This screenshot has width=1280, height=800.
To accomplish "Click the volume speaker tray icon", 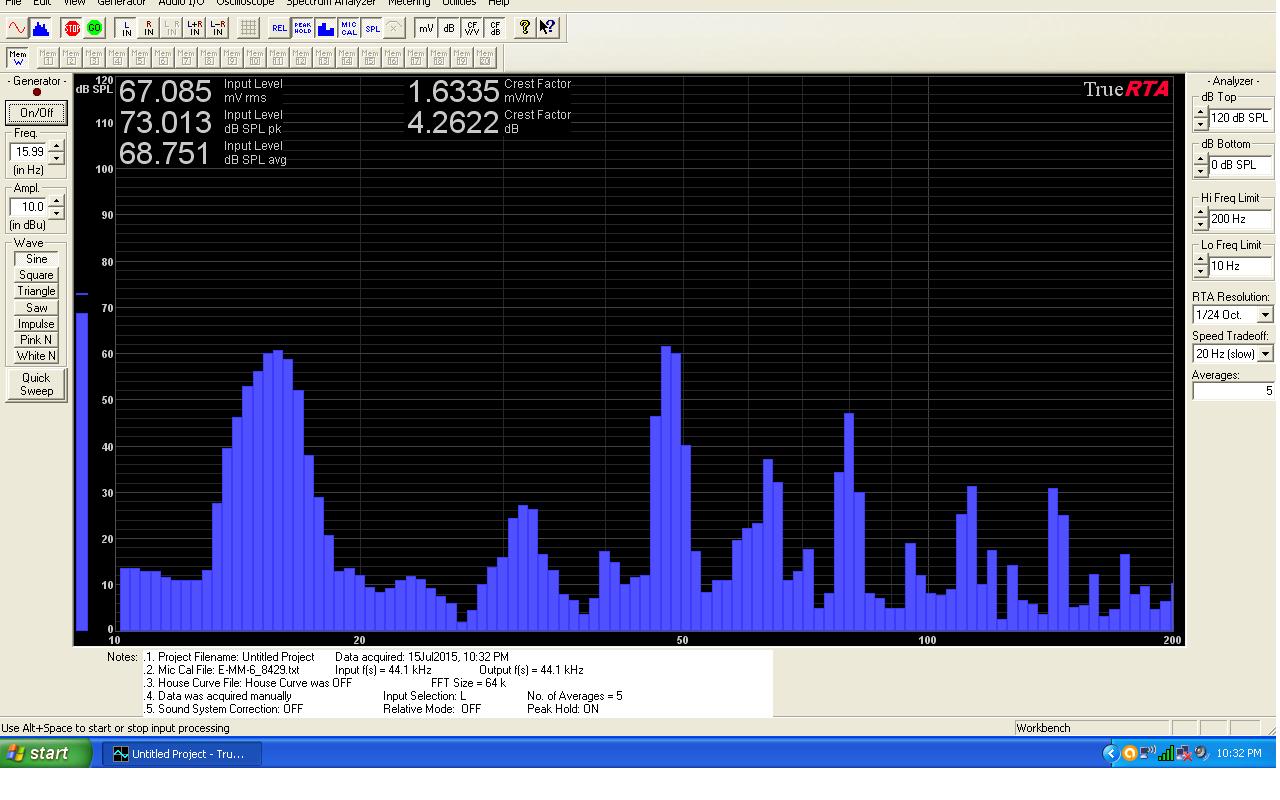I will tap(1202, 753).
